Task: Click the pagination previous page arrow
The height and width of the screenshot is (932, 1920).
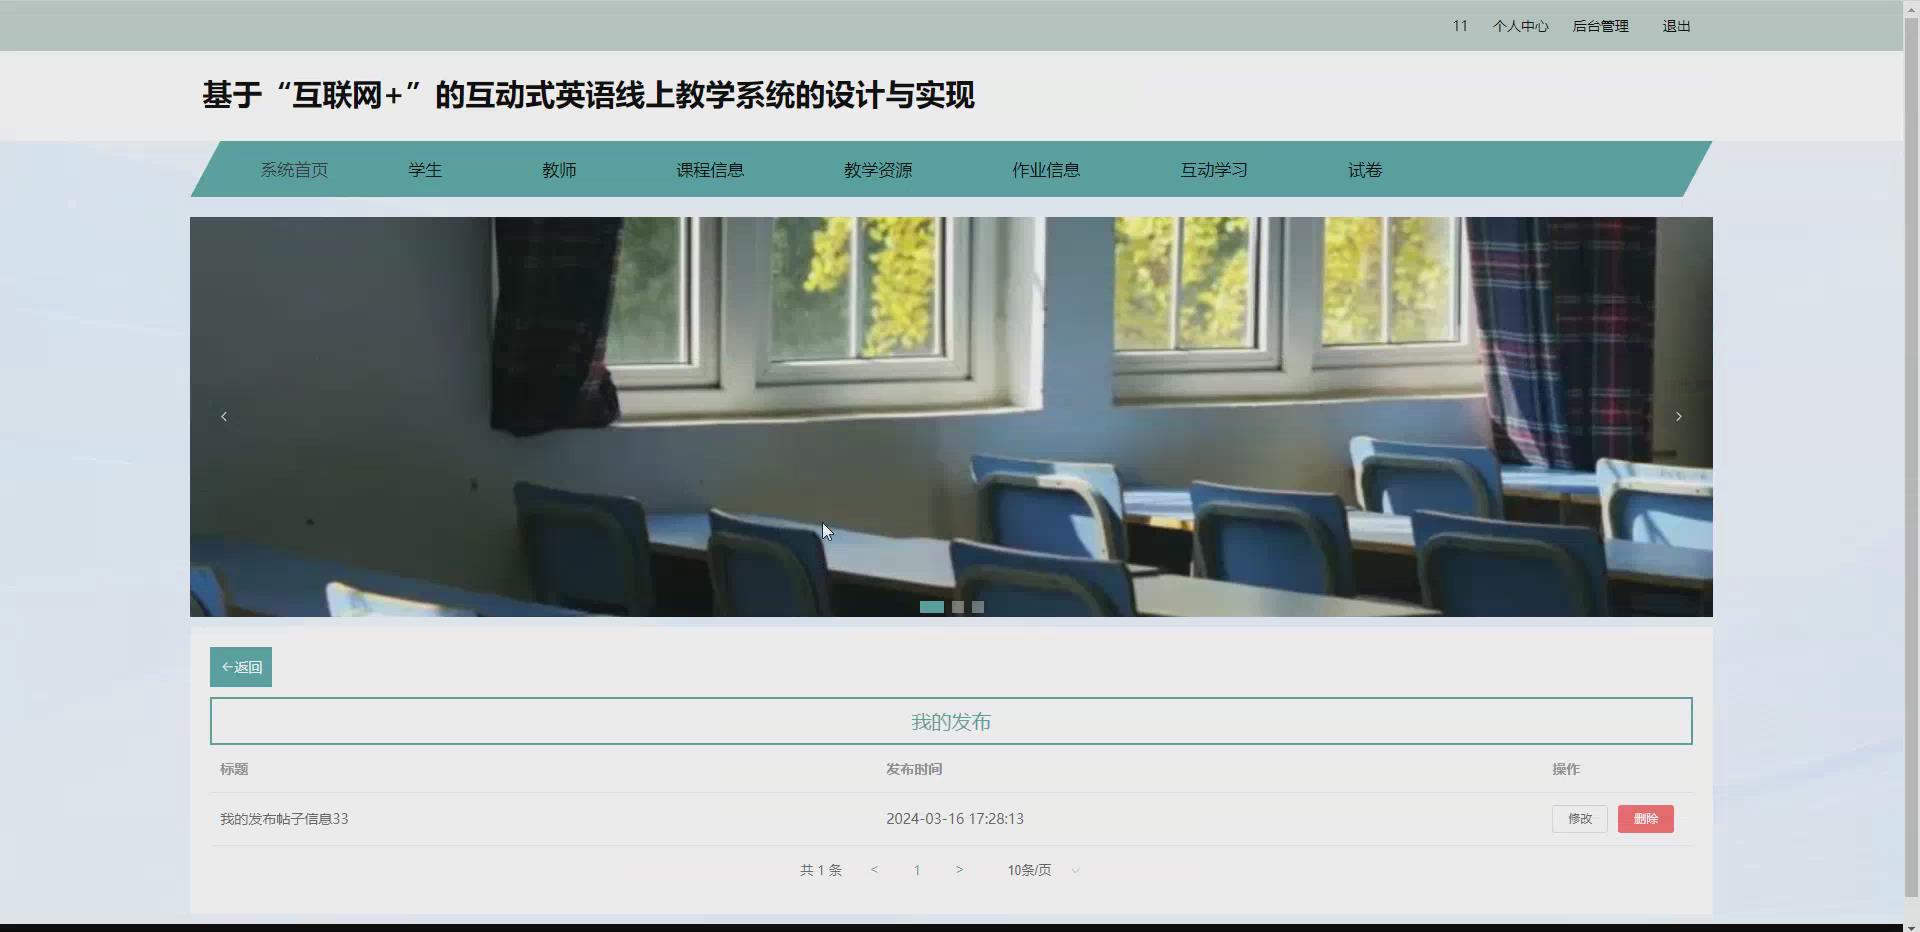Action: [875, 870]
